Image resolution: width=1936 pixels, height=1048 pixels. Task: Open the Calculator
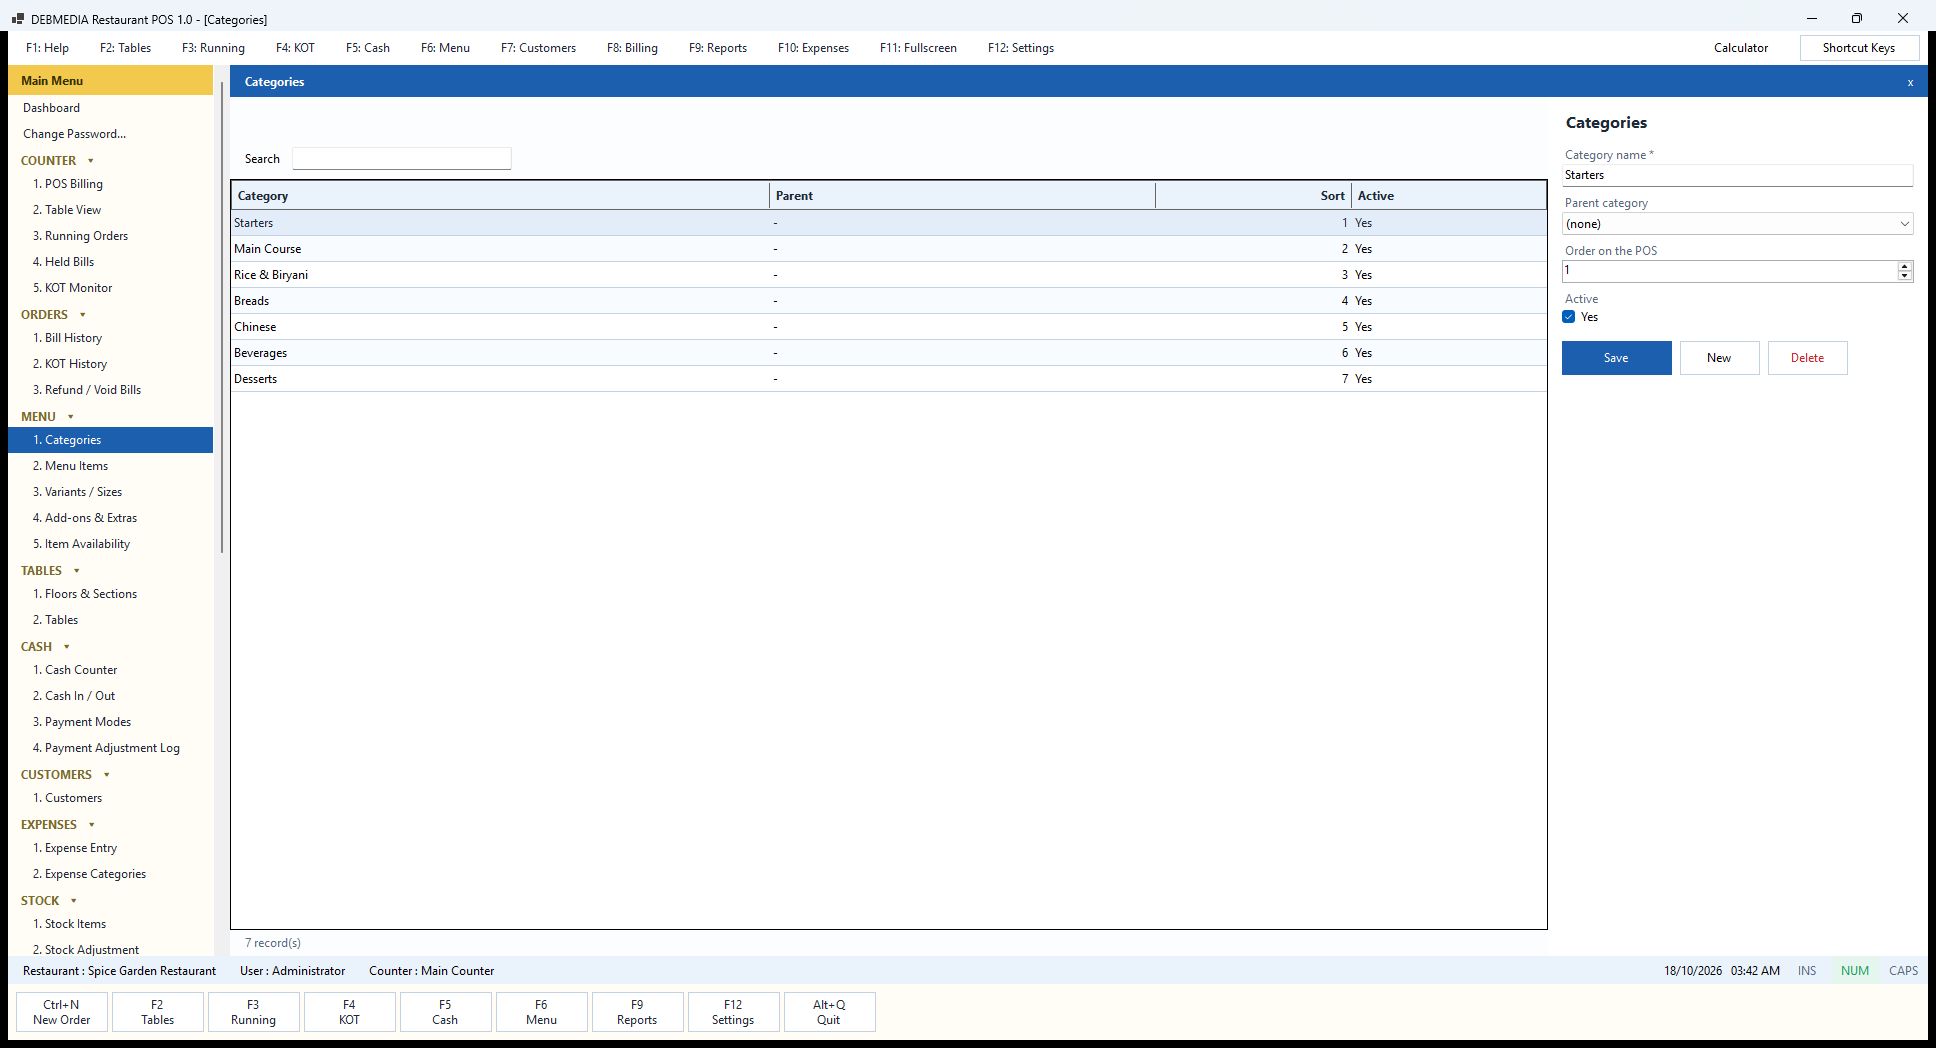(1740, 48)
